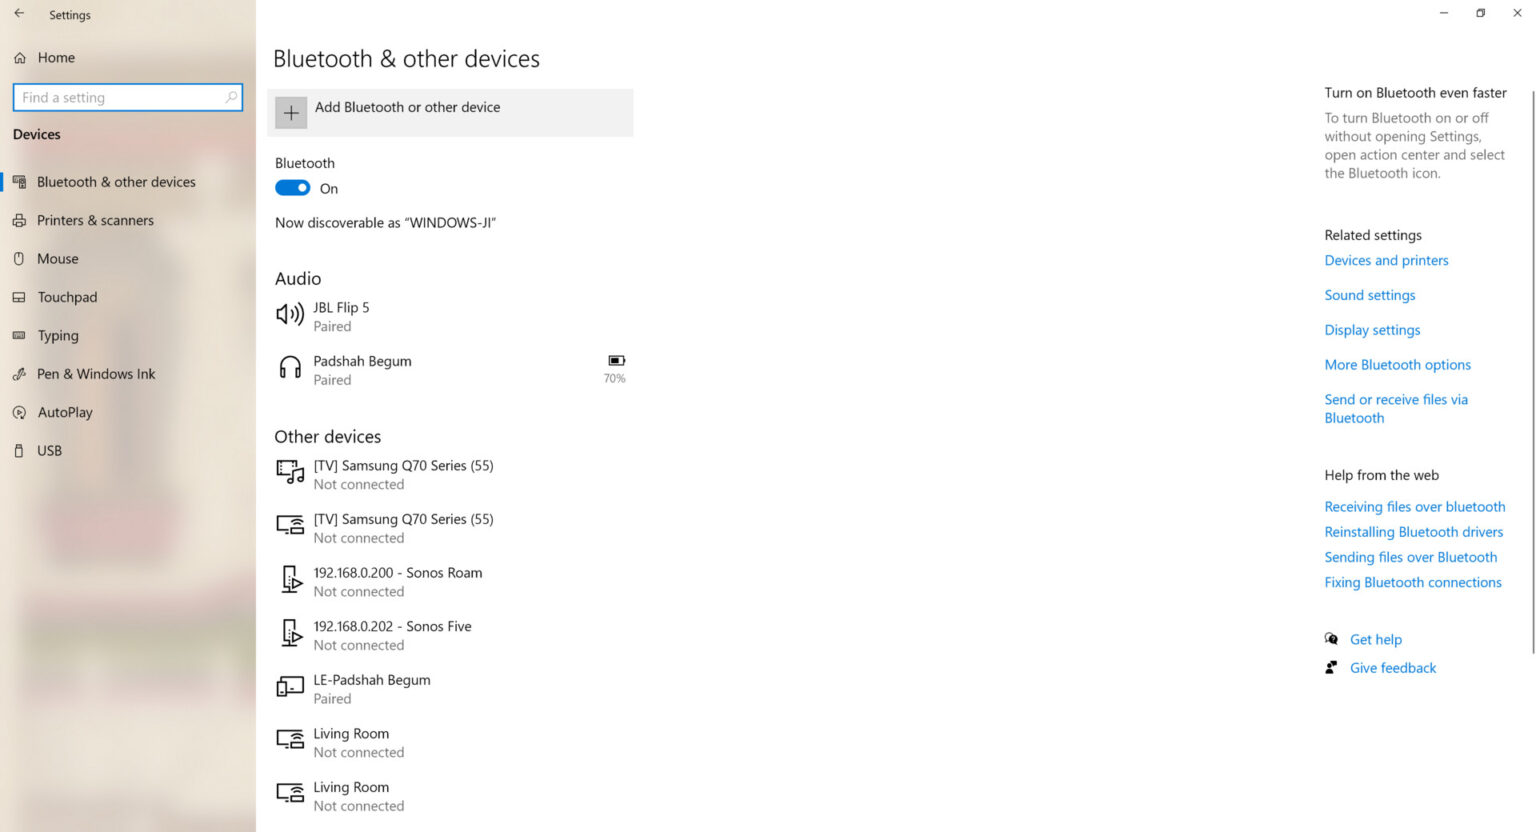The height and width of the screenshot is (832, 1536).
Task: Open Printers & scanners settings
Action: (95, 220)
